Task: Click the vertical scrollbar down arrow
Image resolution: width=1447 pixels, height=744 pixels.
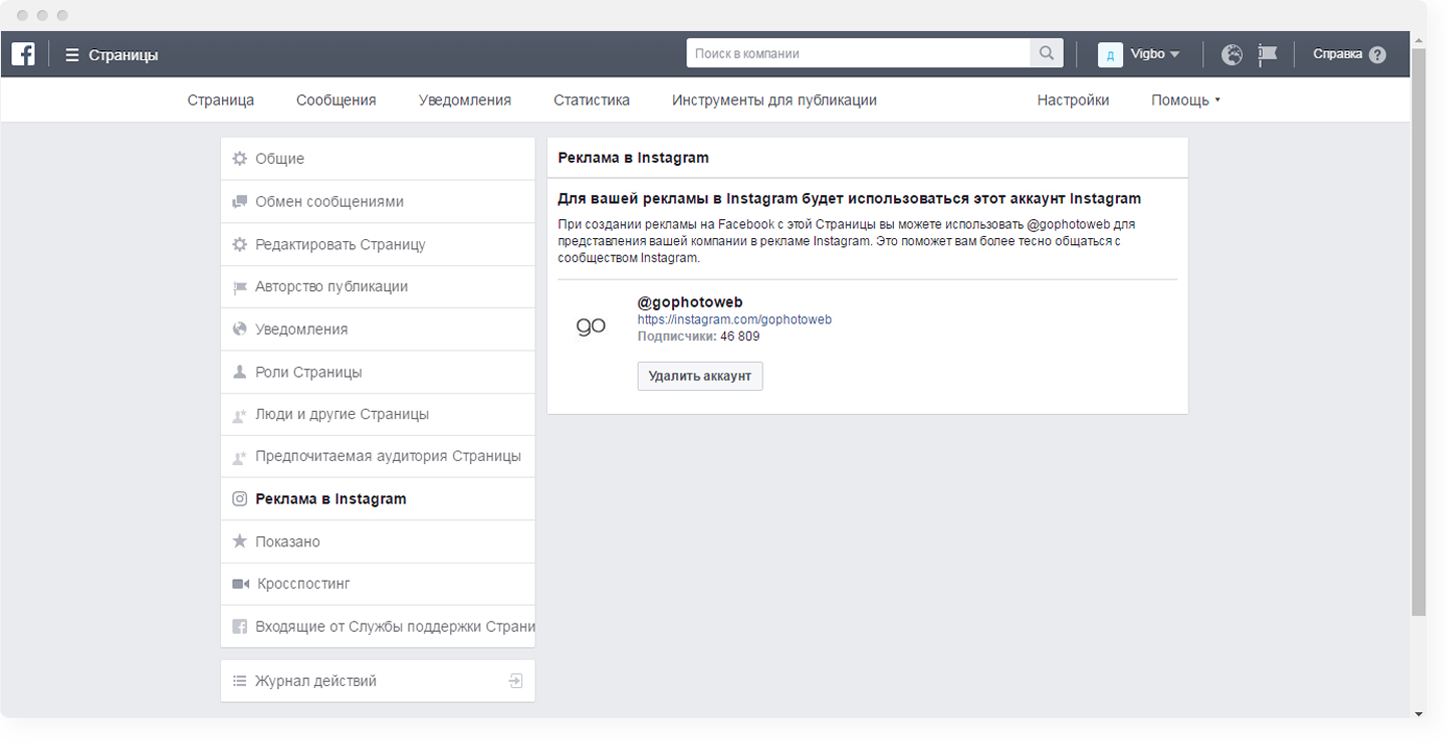Action: click(1418, 714)
